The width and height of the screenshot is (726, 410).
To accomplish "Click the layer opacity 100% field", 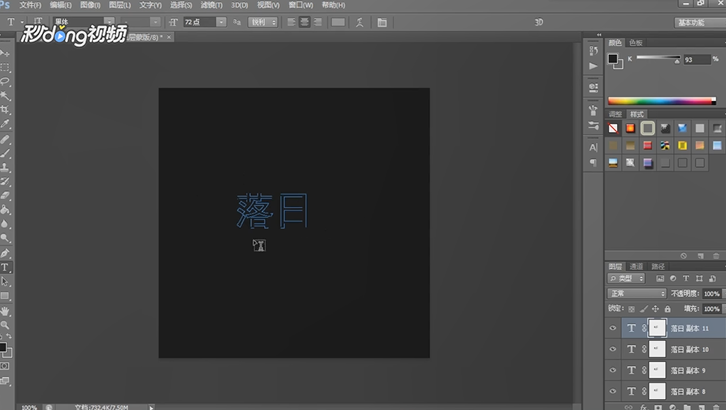I will click(x=712, y=293).
